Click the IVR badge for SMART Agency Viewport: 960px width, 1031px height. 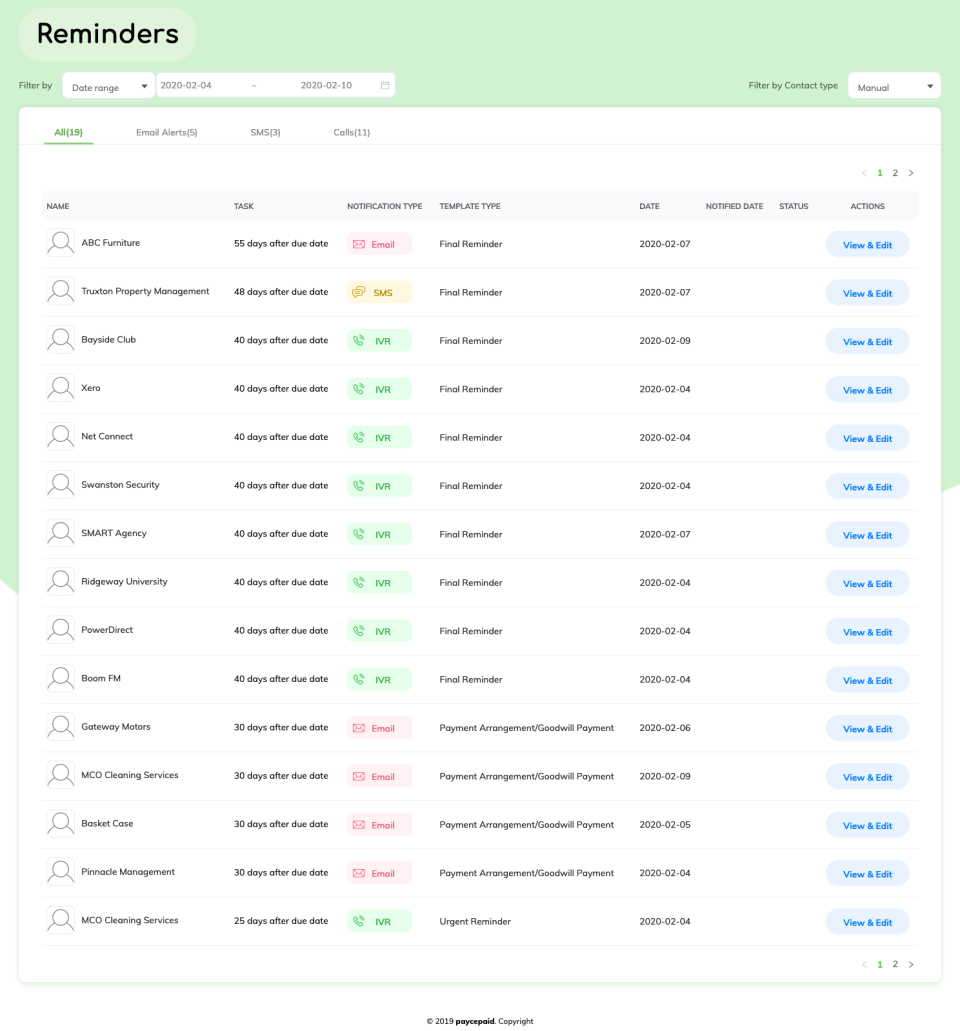[x=379, y=535]
